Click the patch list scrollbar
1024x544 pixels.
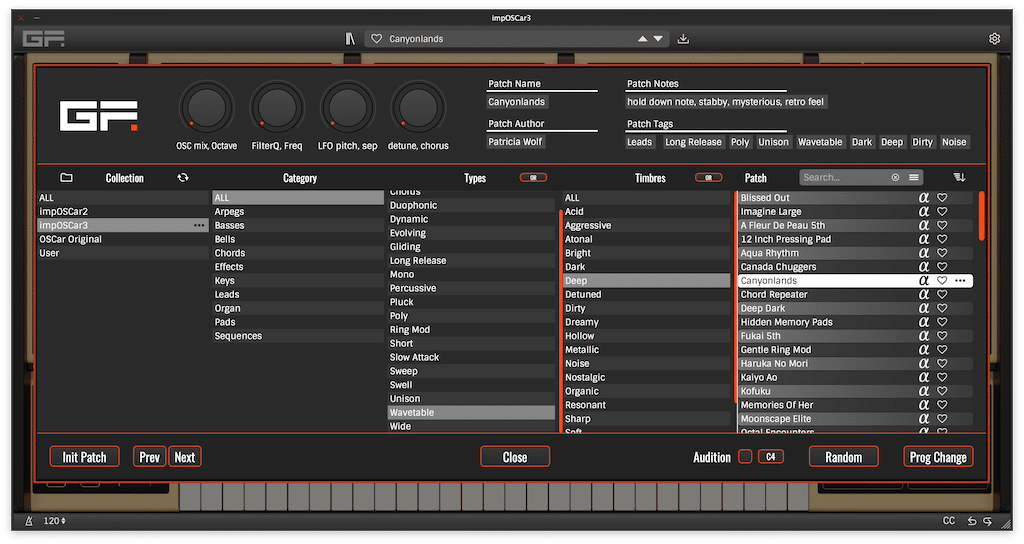(981, 216)
